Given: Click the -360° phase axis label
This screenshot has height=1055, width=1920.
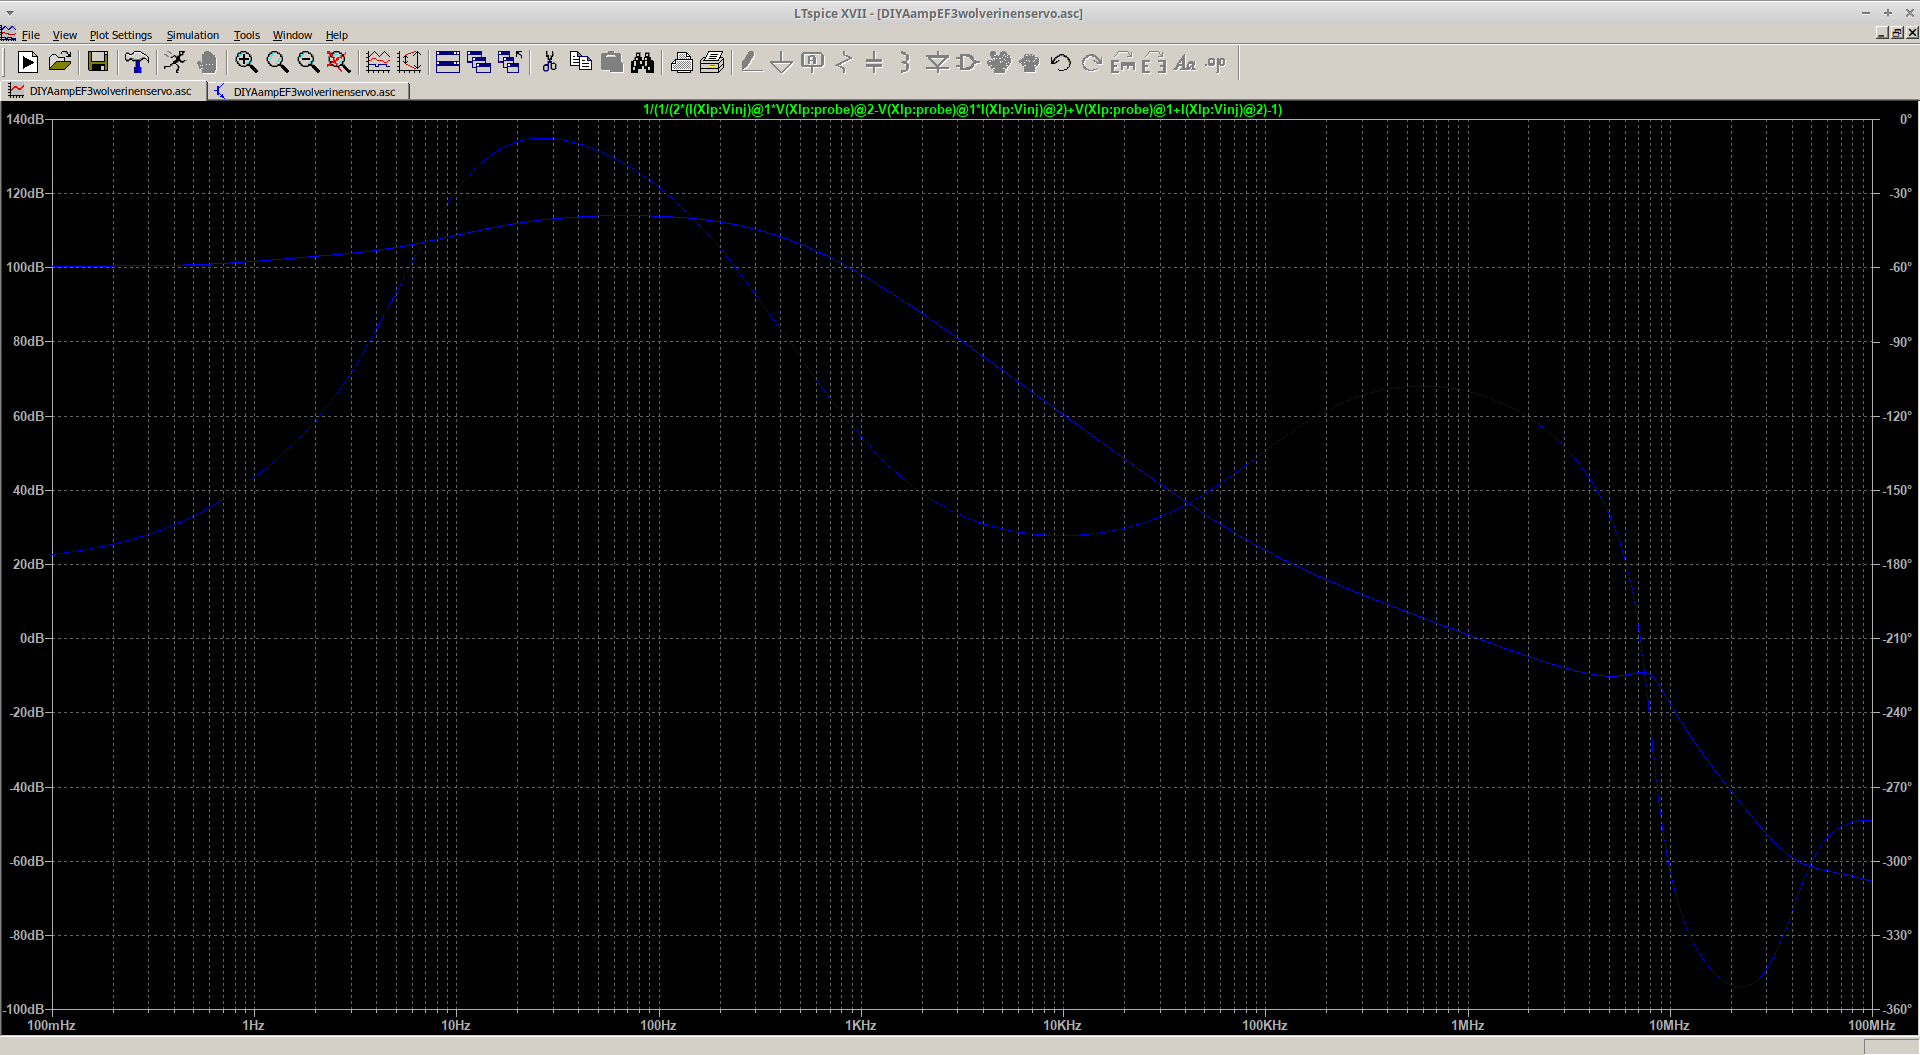Looking at the screenshot, I should click(x=1897, y=1009).
